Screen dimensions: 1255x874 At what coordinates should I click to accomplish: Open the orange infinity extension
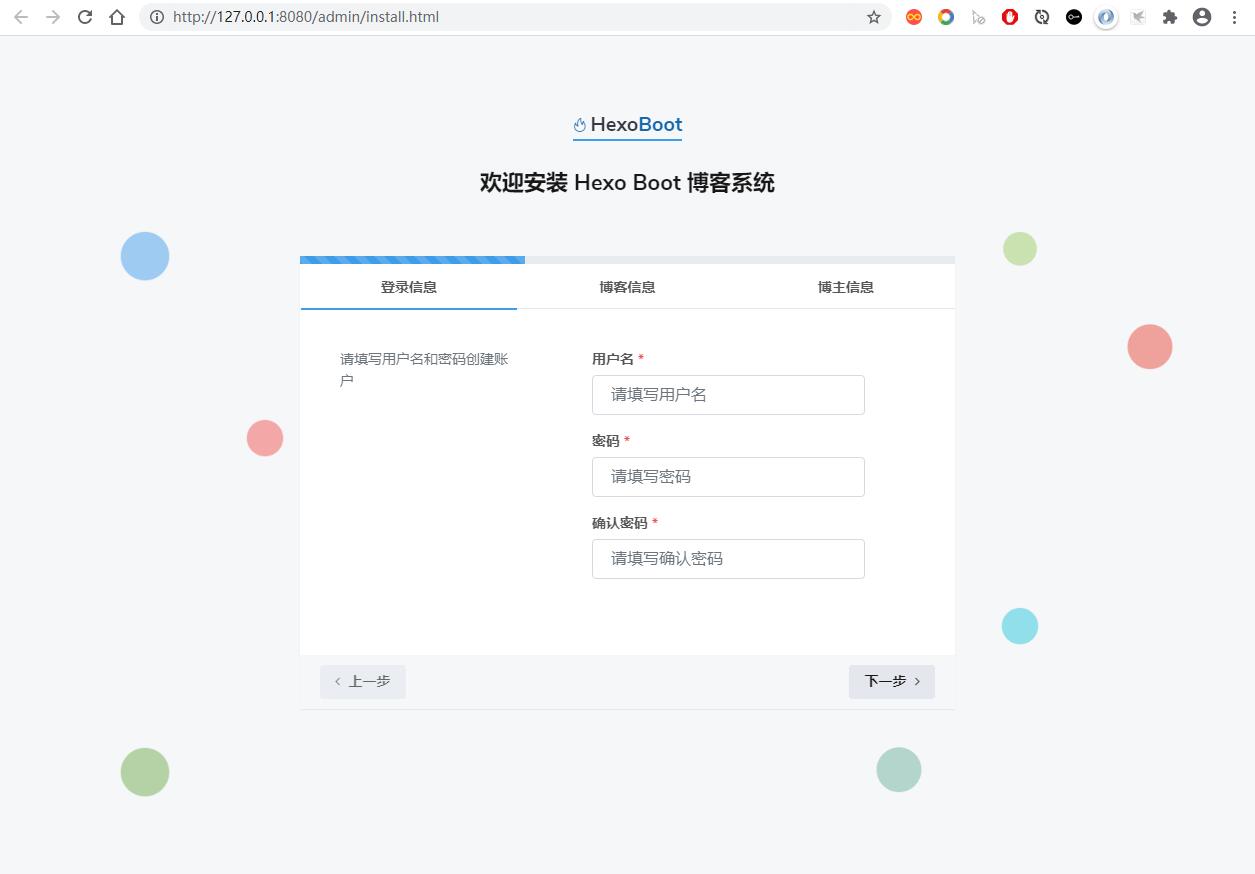coord(914,17)
